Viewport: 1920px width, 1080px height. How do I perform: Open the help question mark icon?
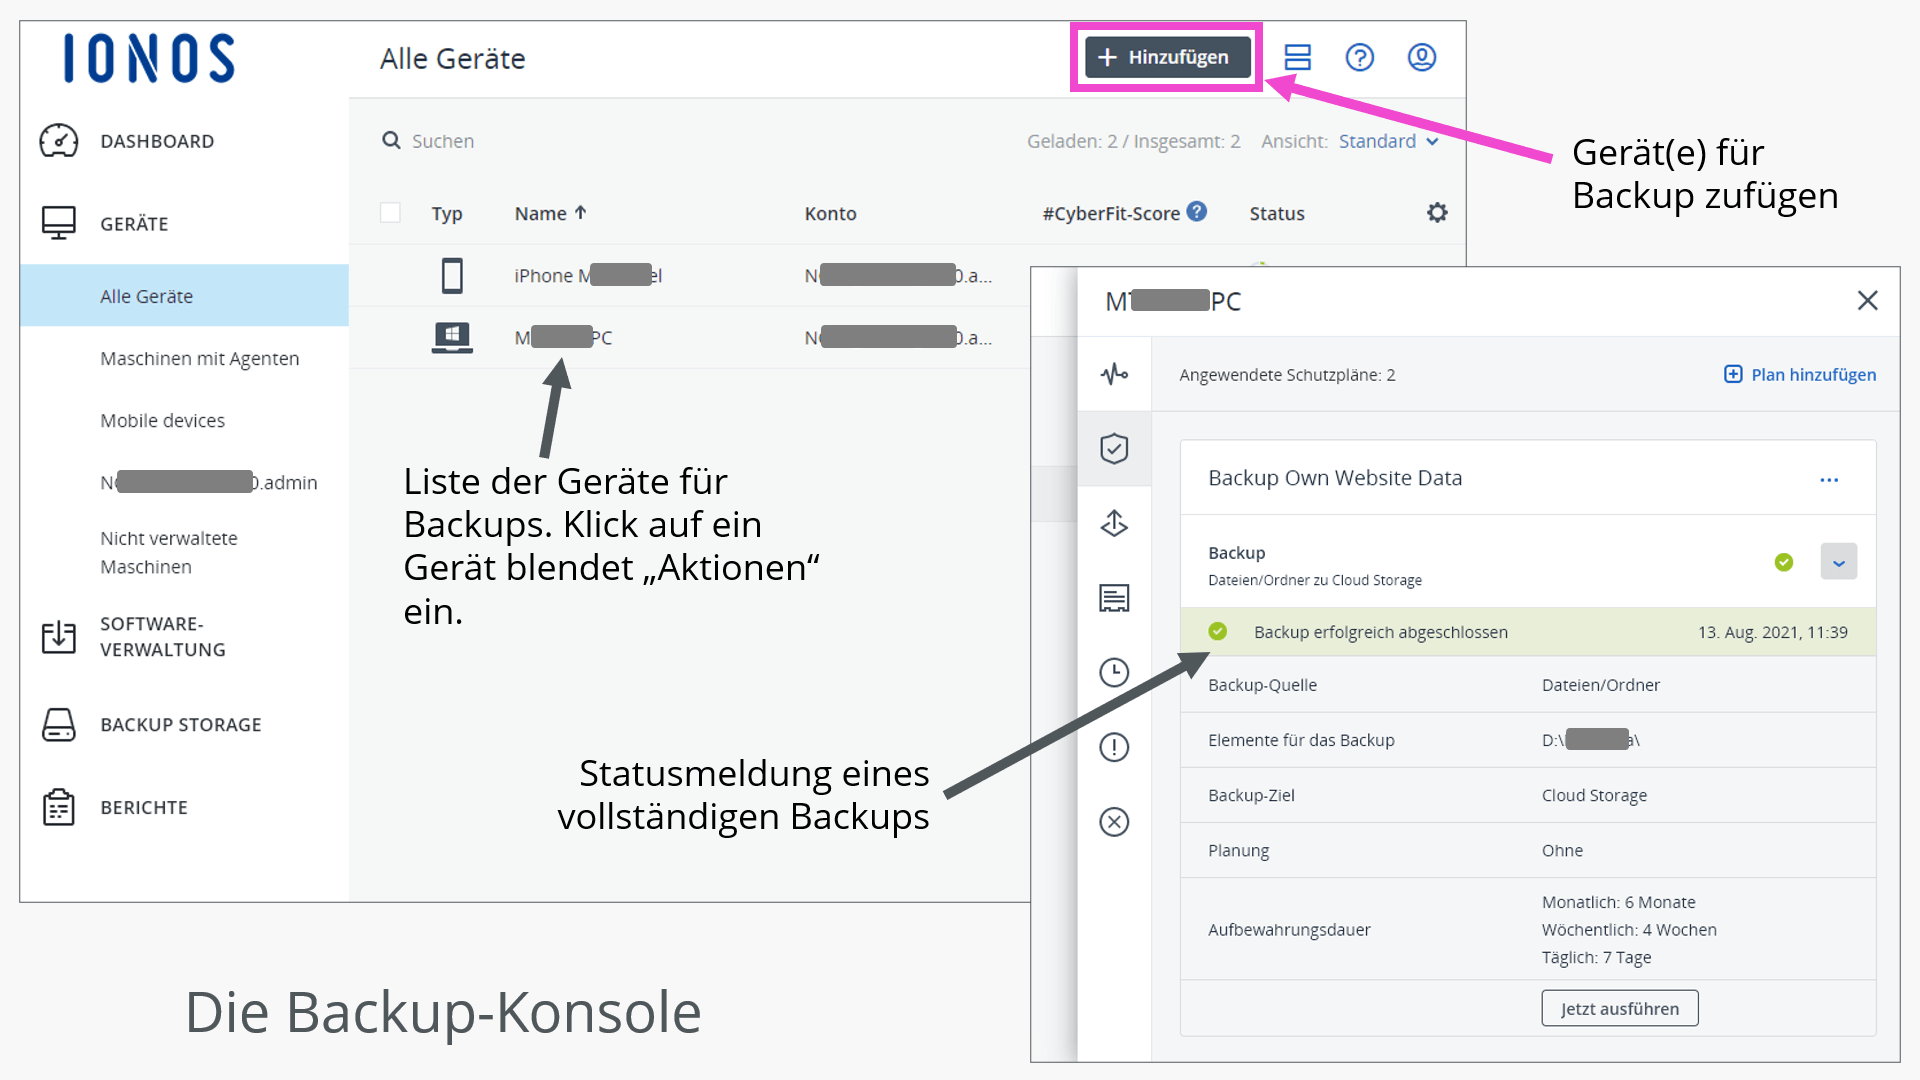coord(1359,57)
